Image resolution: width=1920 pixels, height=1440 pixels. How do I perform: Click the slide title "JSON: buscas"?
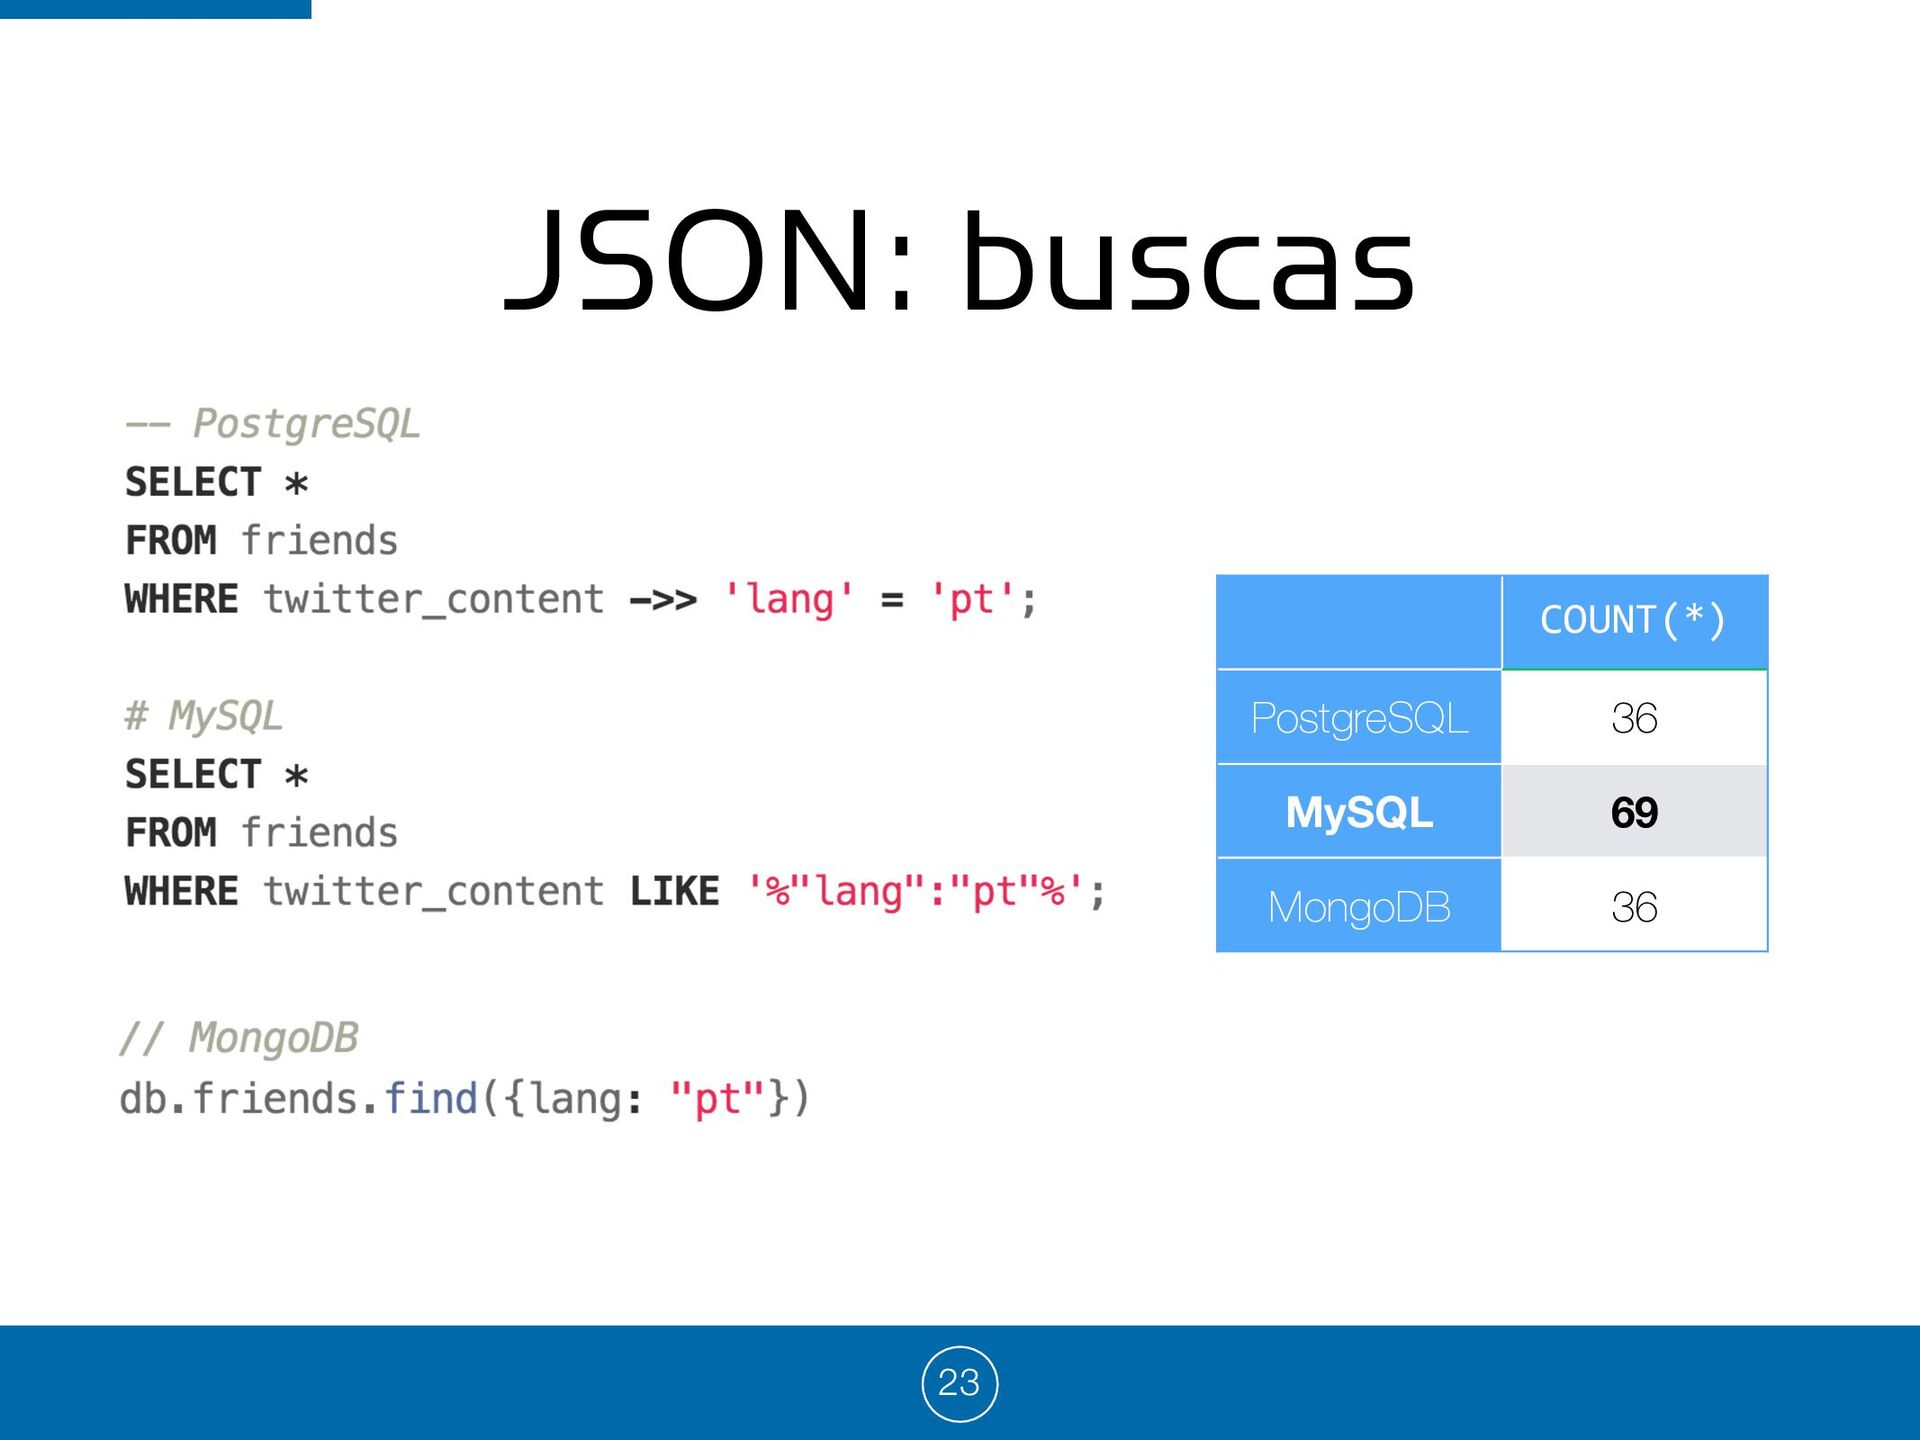click(959, 260)
